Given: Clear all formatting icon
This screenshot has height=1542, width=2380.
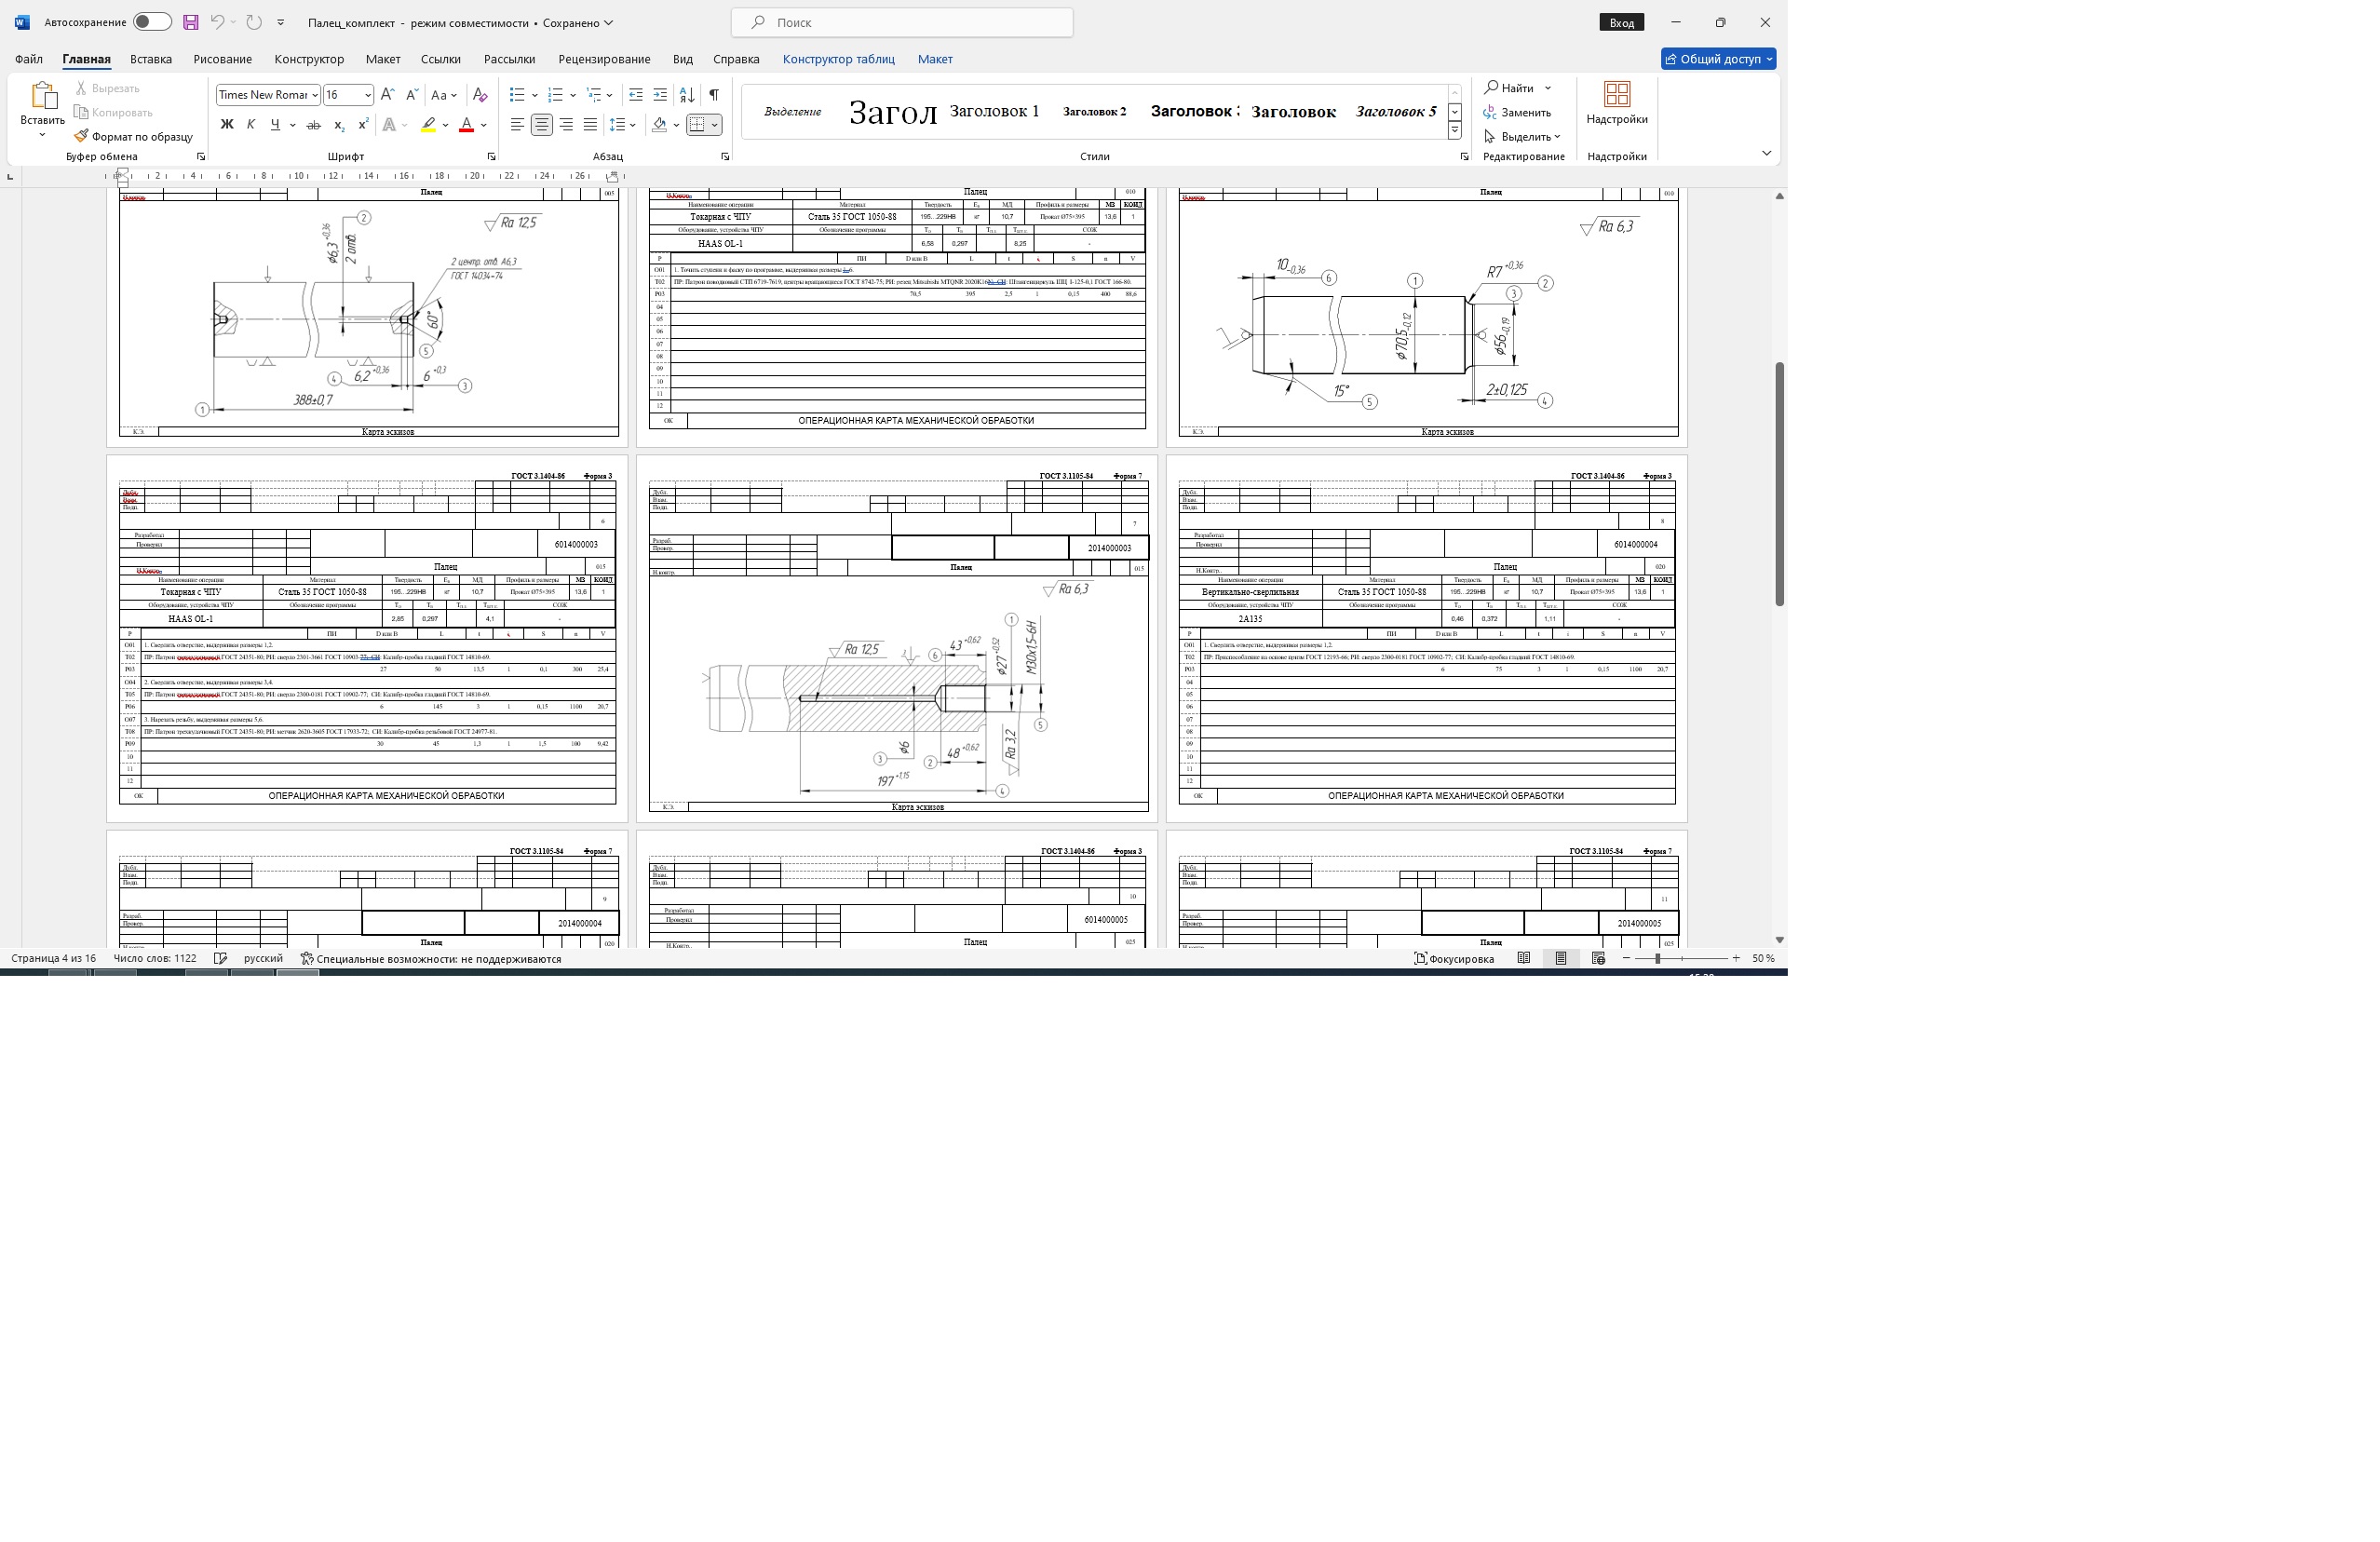Looking at the screenshot, I should point(480,95).
